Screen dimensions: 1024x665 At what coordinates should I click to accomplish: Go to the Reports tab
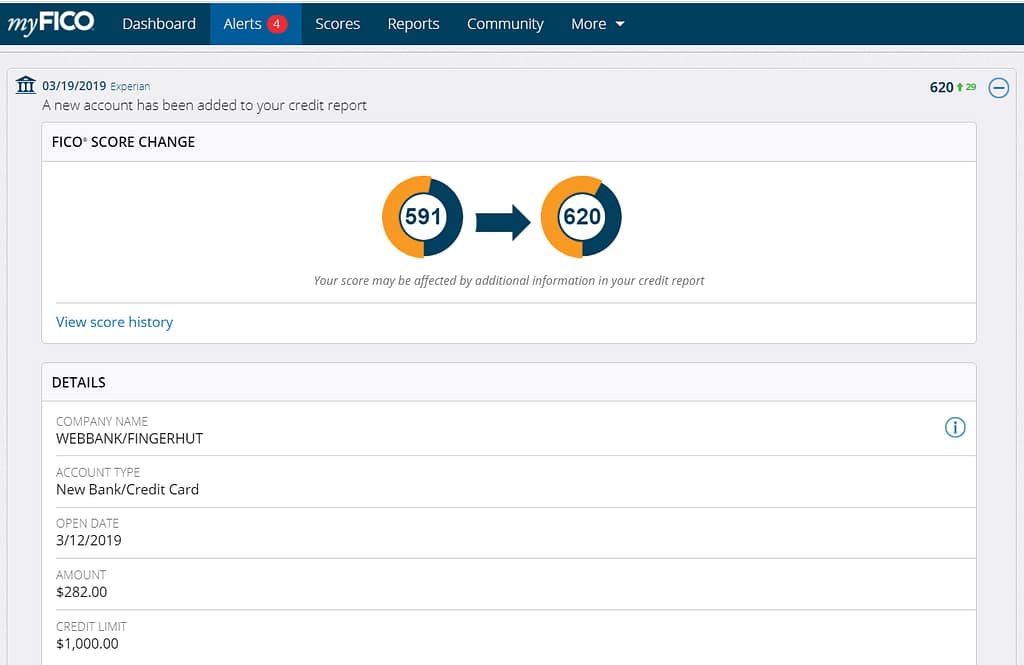(x=413, y=24)
